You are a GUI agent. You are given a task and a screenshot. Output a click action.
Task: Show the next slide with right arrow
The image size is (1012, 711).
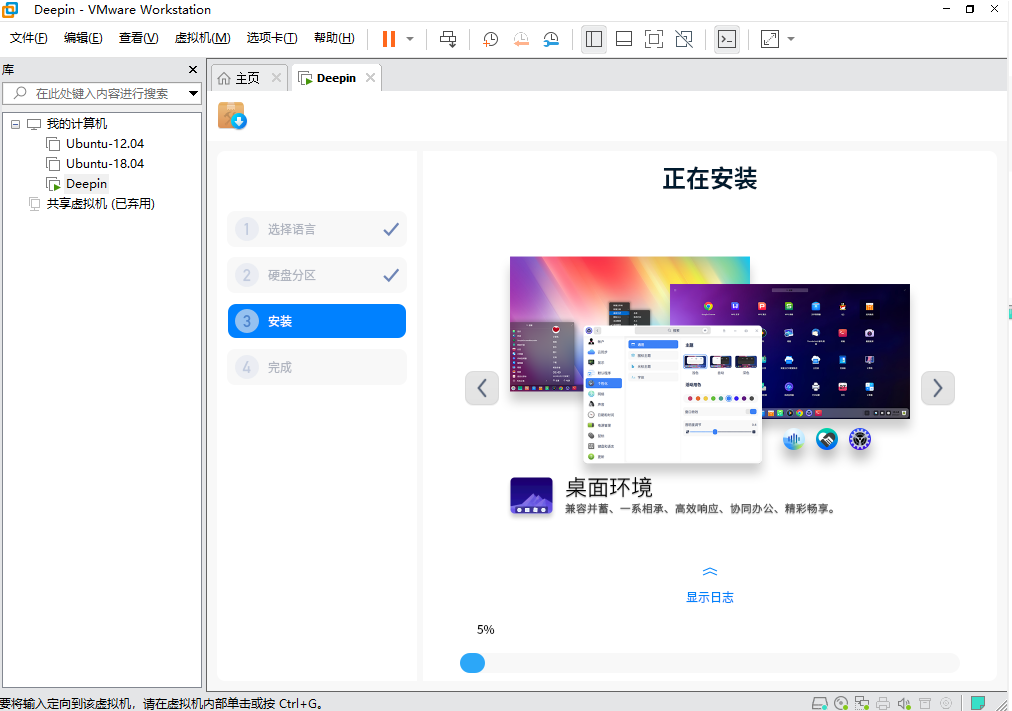938,388
